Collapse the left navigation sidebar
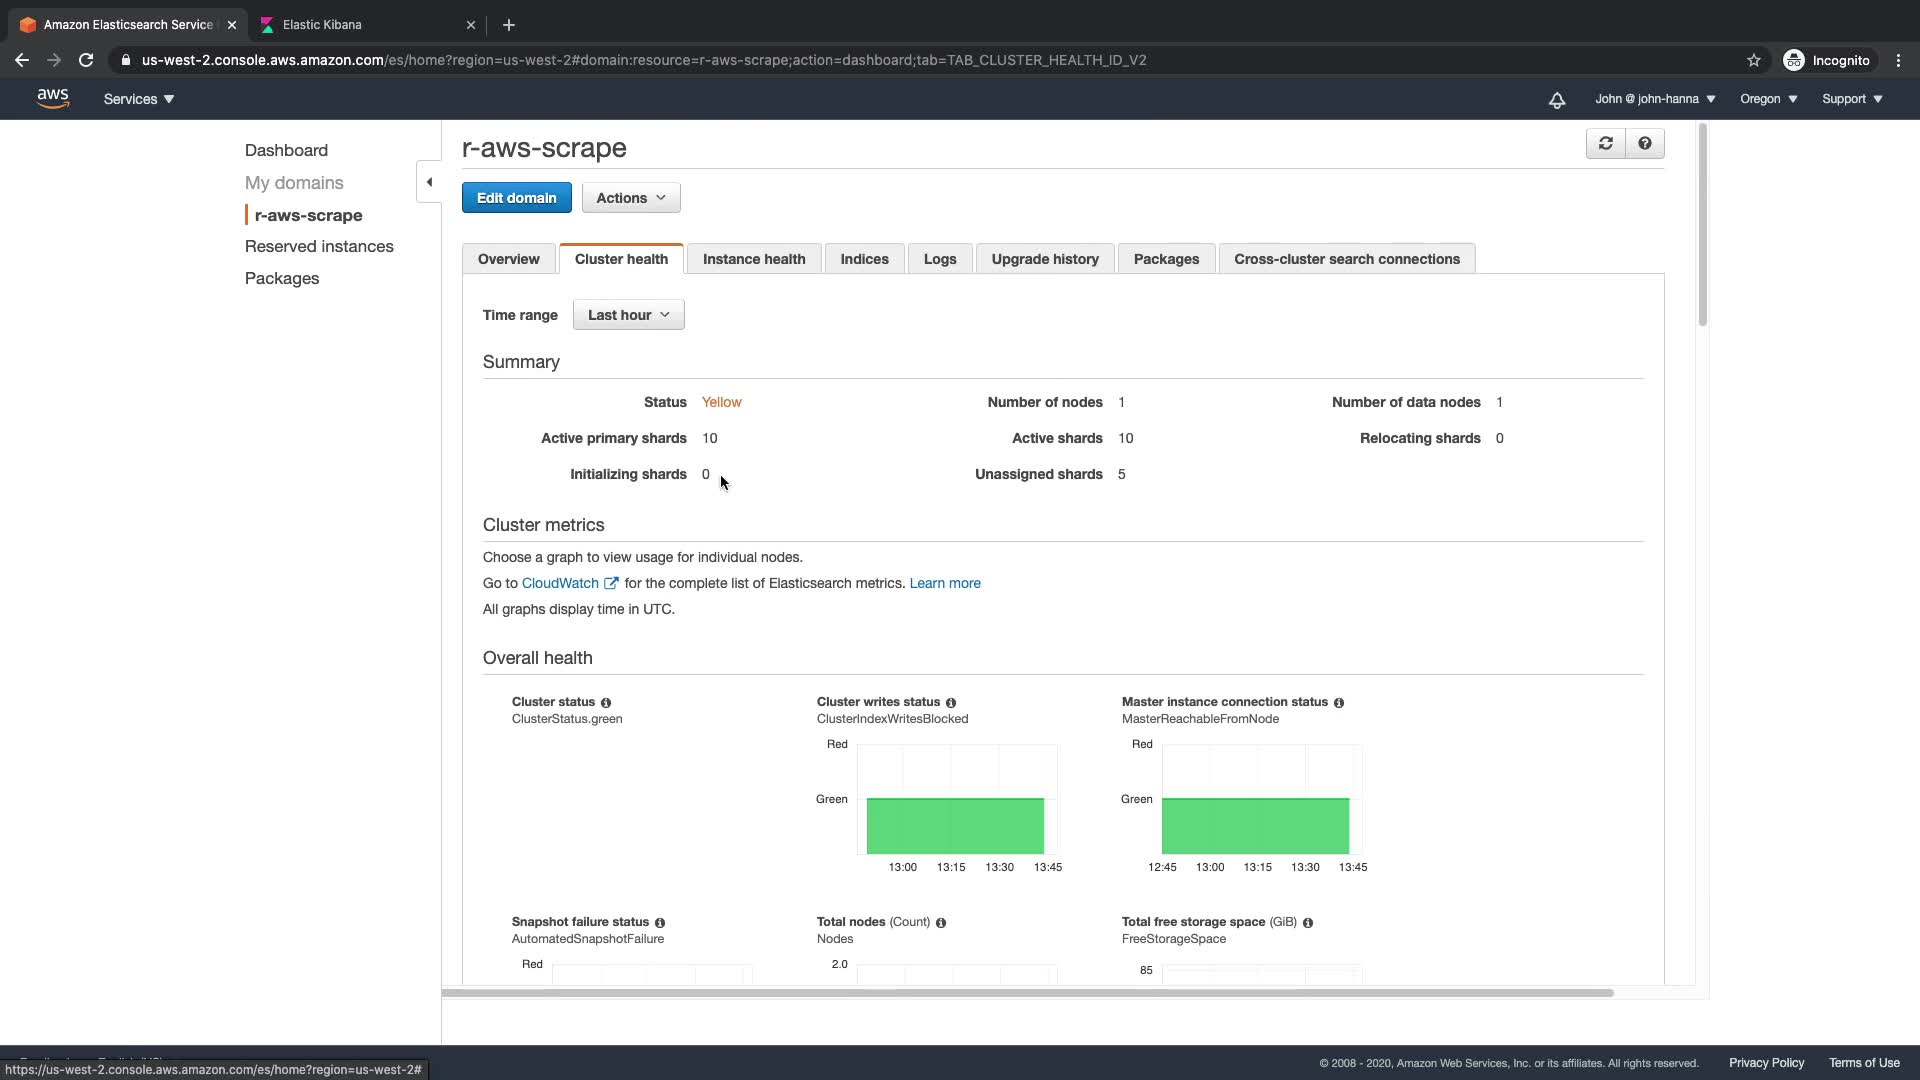 (429, 182)
